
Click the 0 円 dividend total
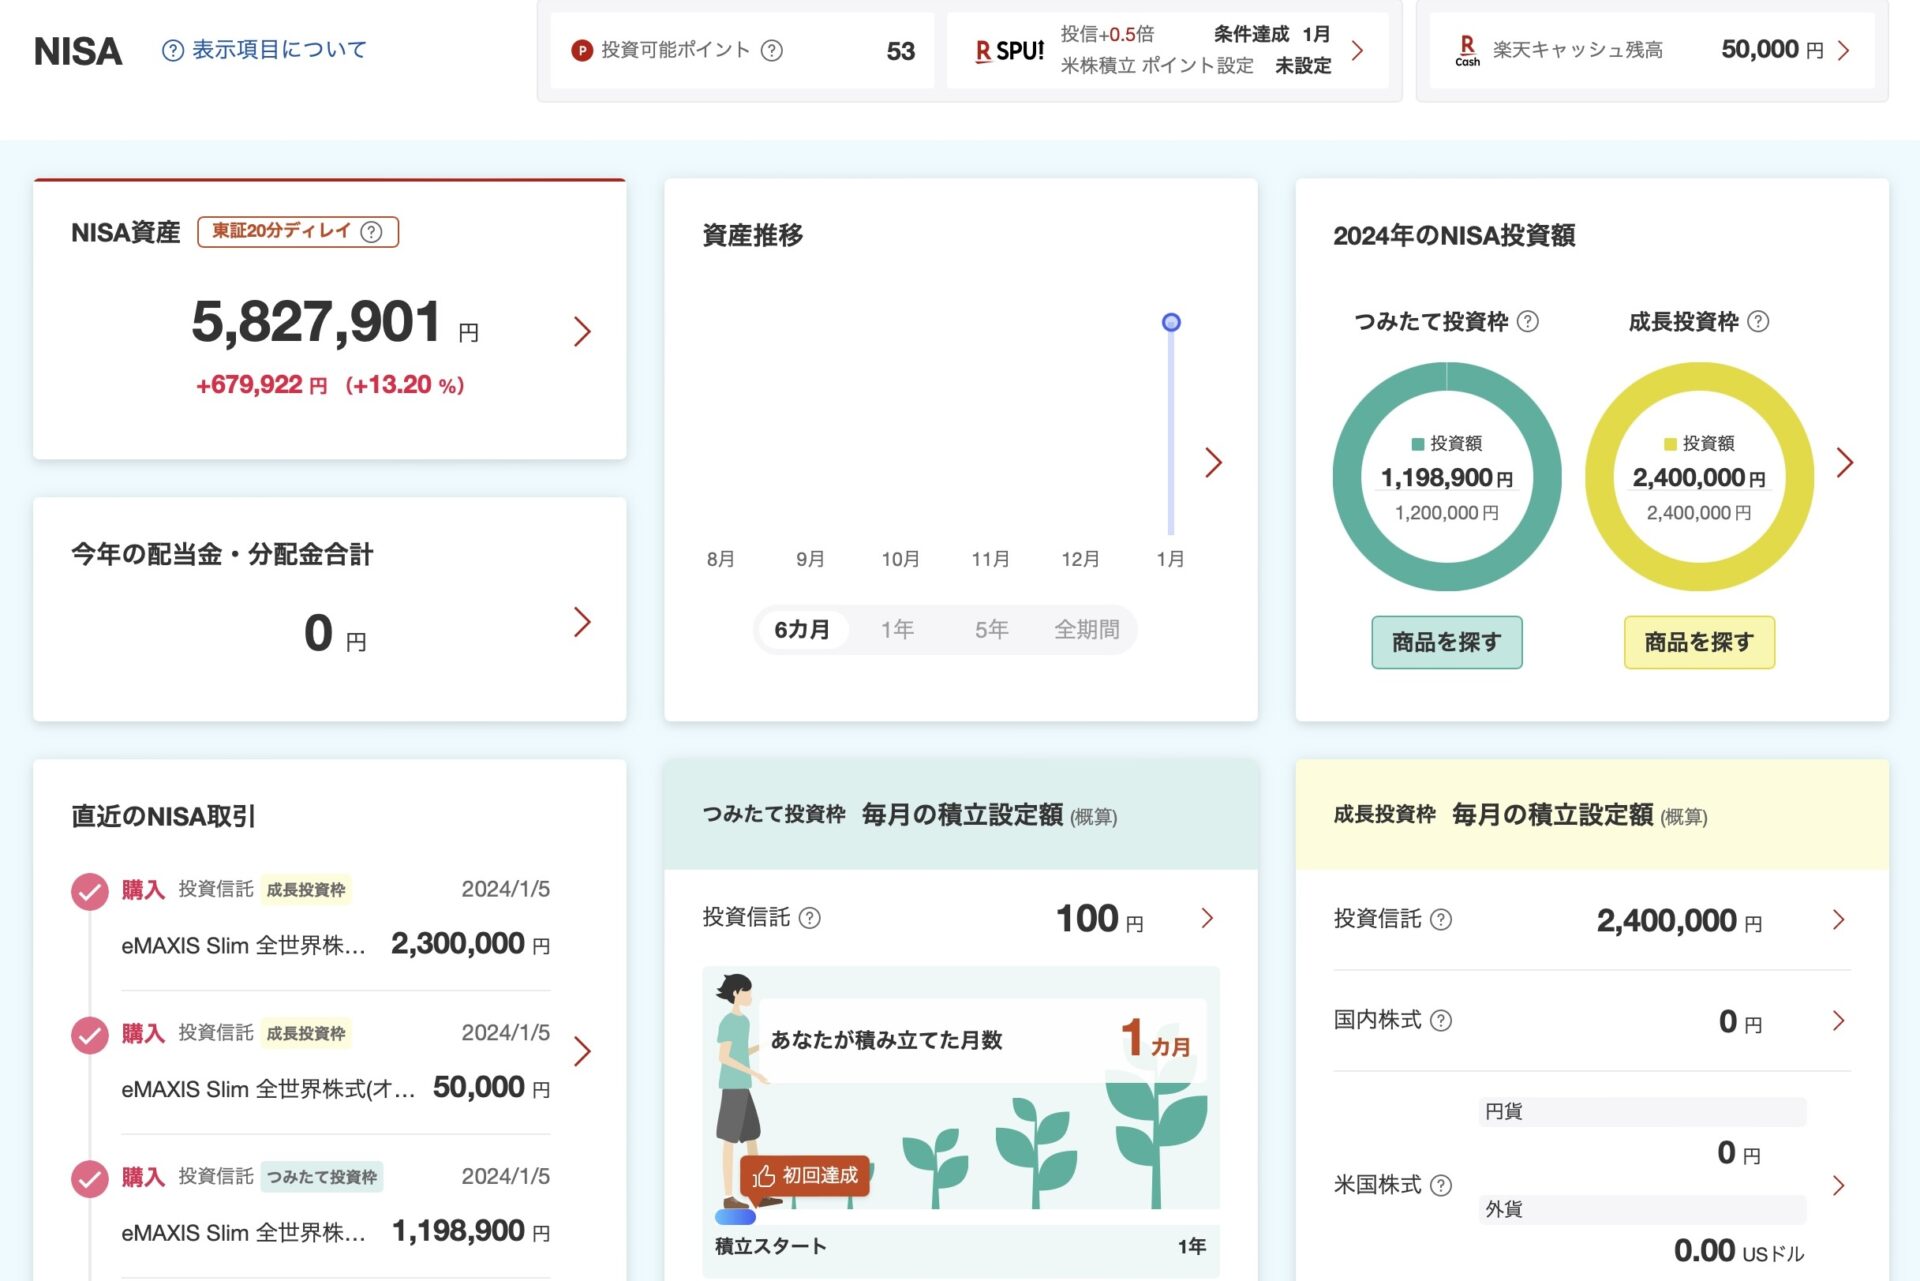click(x=335, y=634)
